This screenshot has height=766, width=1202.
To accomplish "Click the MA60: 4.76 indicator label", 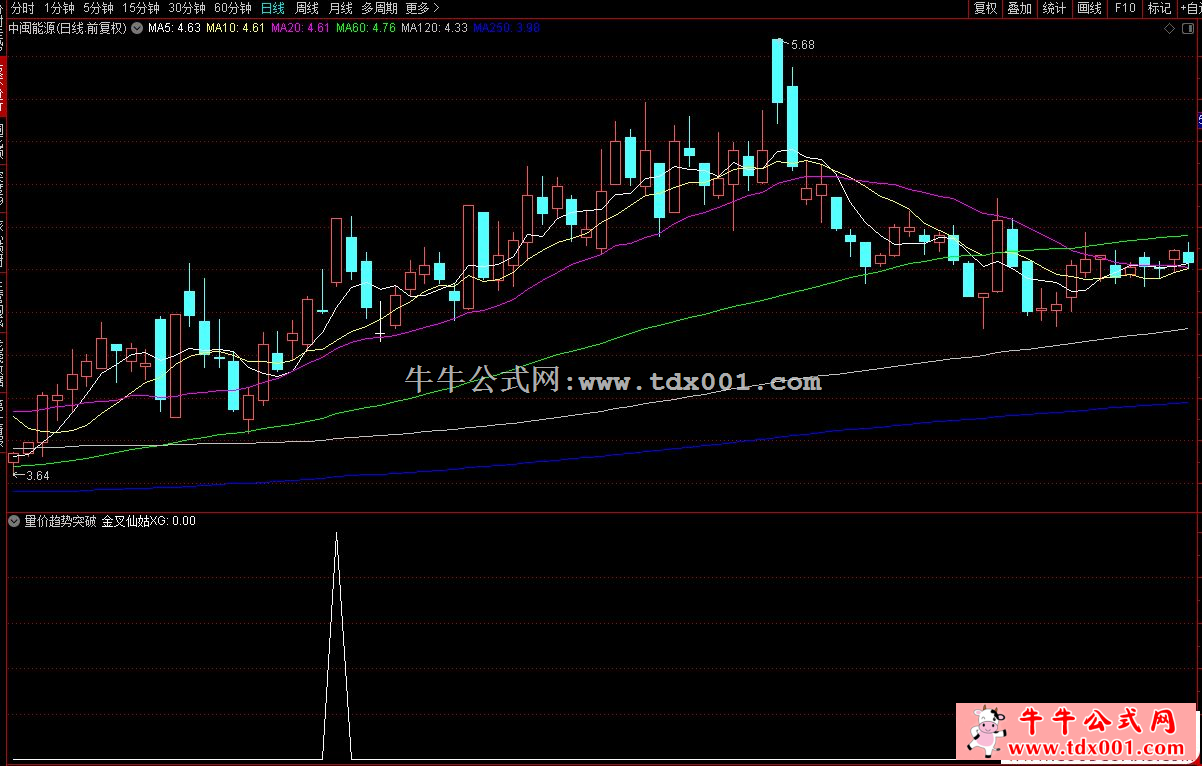I will click(365, 28).
